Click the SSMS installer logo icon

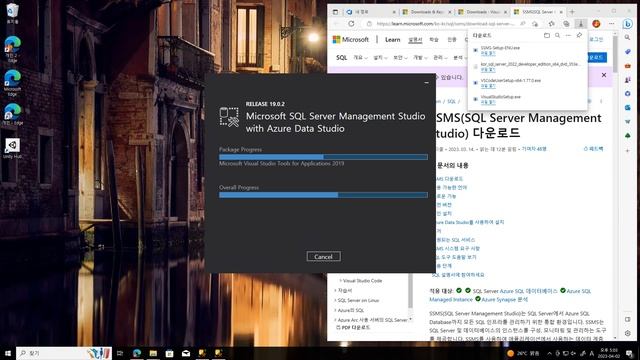[x=229, y=116]
